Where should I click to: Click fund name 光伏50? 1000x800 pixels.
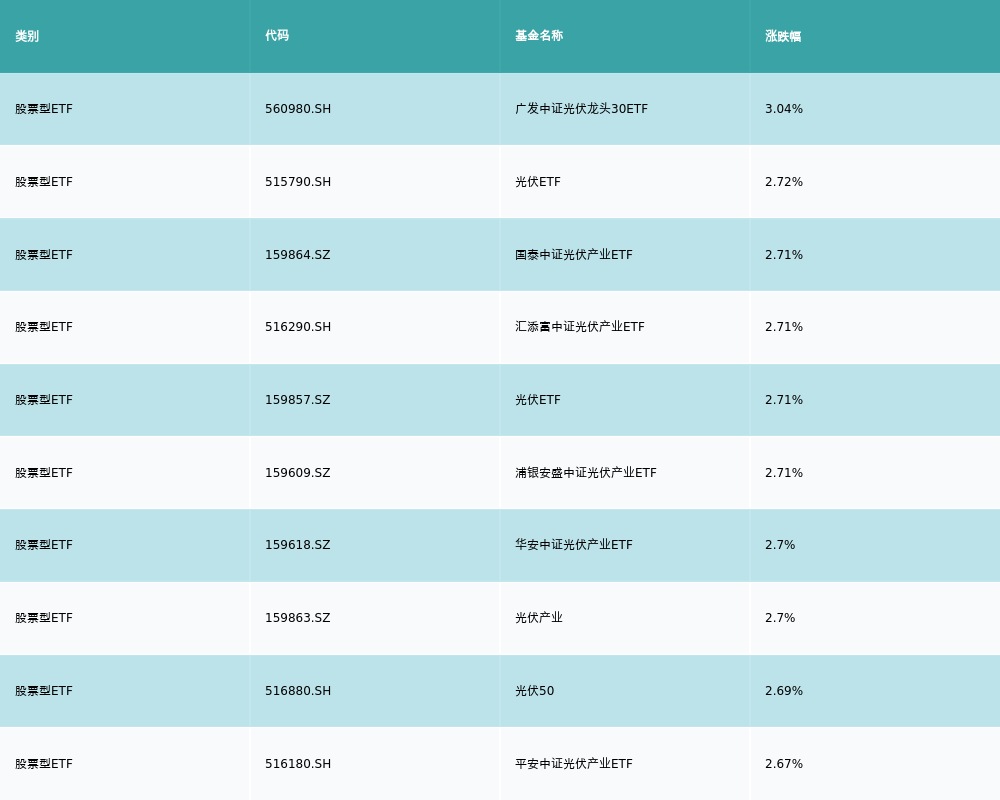534,691
